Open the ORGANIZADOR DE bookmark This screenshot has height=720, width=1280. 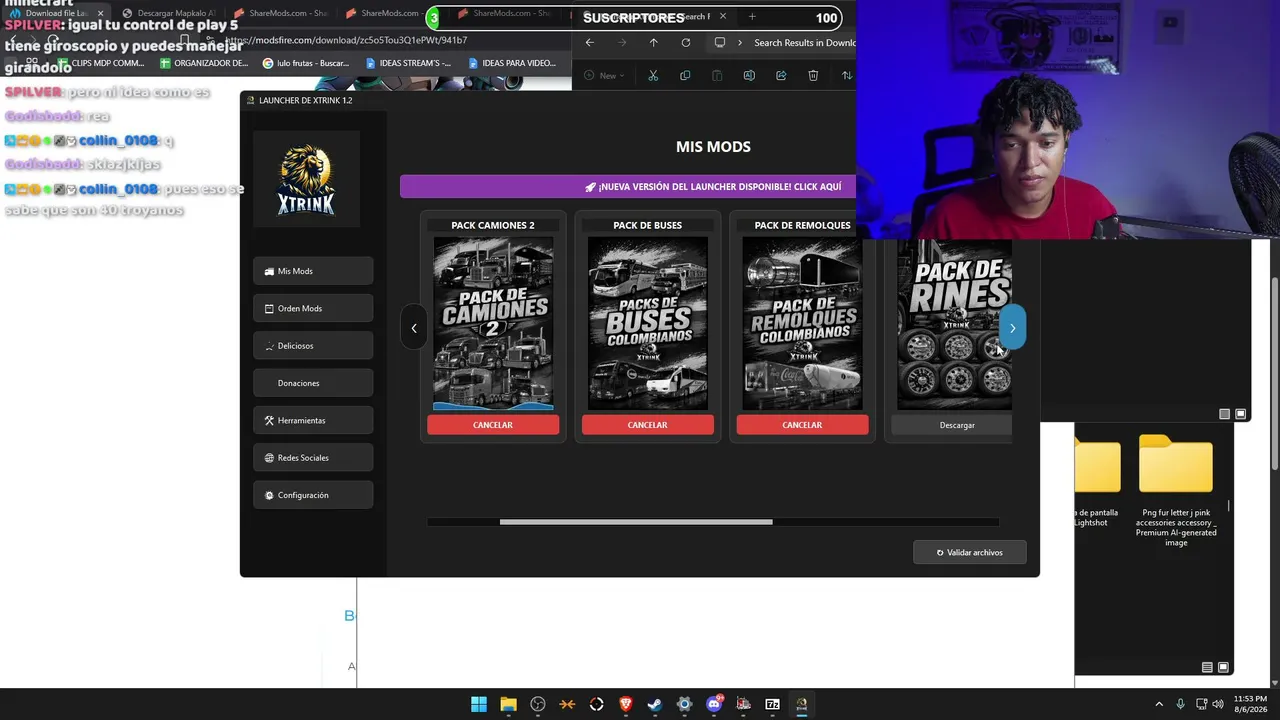tap(204, 63)
